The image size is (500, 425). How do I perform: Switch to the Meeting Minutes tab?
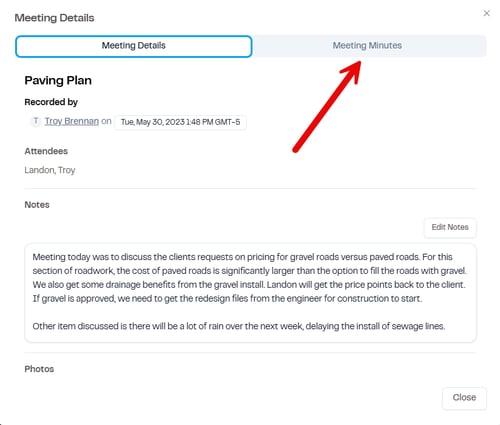[367, 46]
